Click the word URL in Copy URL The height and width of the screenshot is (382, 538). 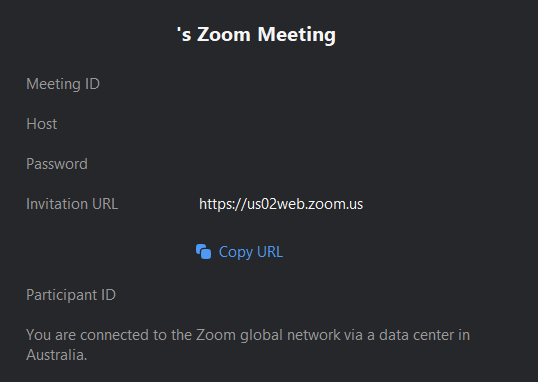tap(270, 252)
